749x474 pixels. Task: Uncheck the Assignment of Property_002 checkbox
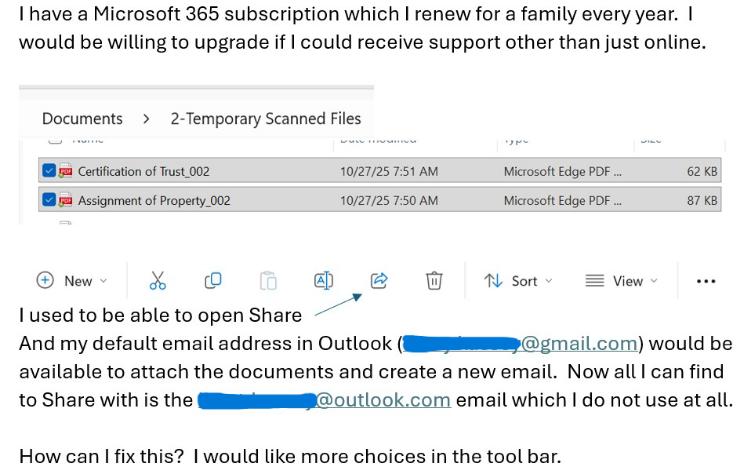click(49, 200)
